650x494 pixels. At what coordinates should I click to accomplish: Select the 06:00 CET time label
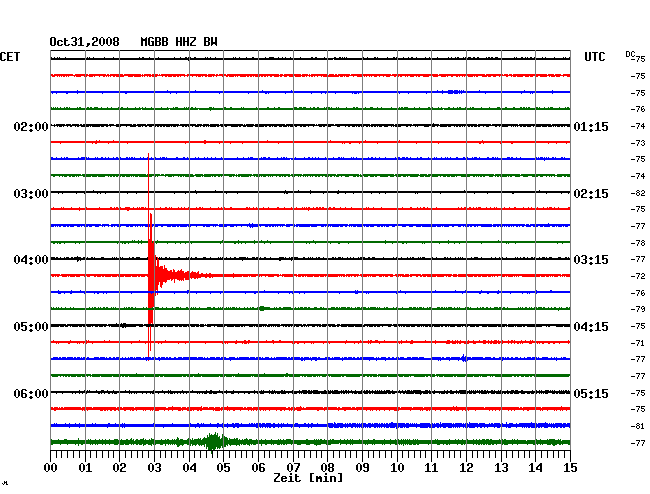coord(31,393)
